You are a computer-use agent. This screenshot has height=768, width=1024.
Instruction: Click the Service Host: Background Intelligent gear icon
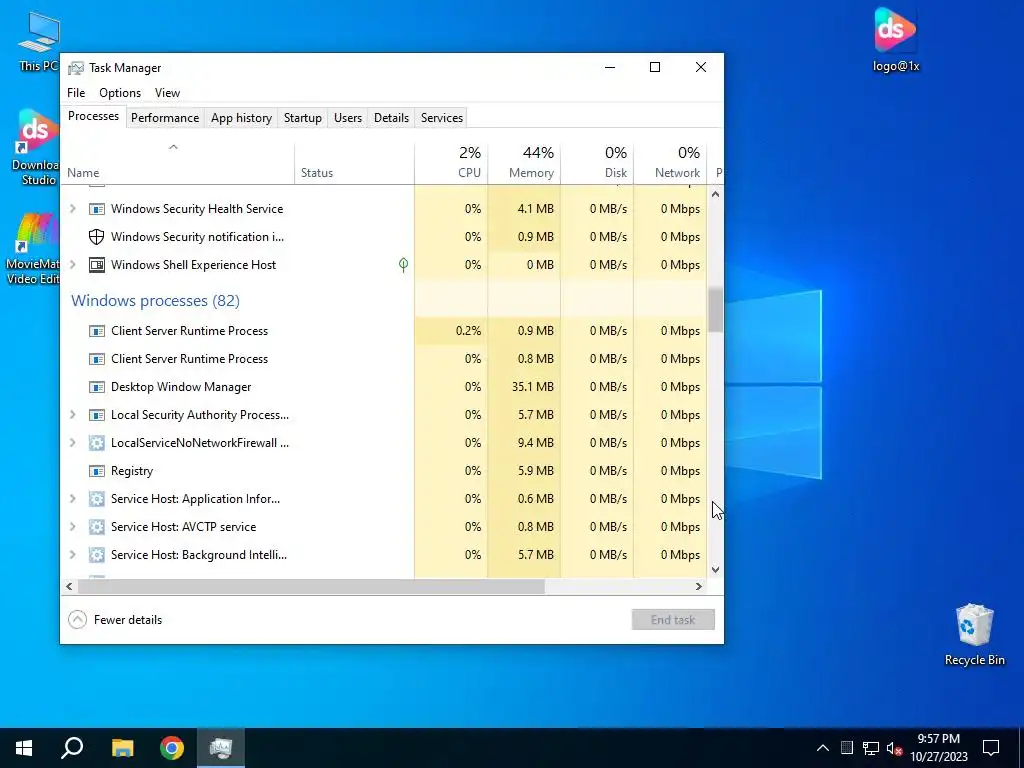[97, 555]
